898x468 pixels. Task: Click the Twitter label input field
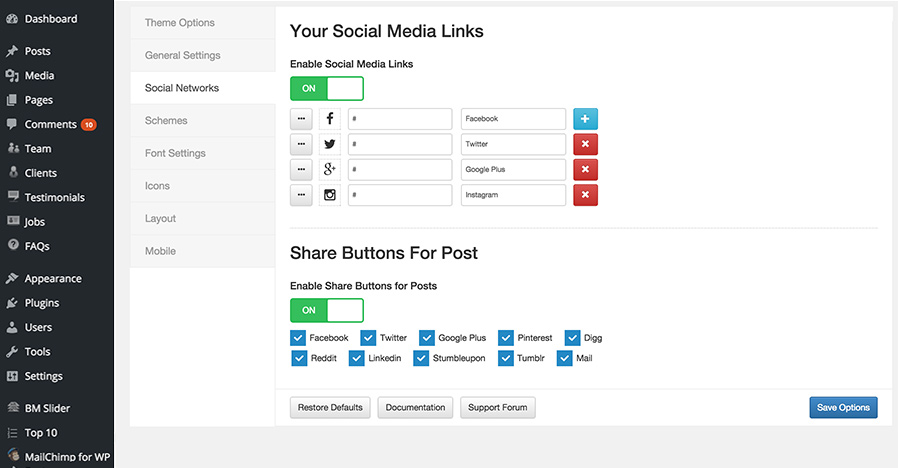[x=513, y=144]
